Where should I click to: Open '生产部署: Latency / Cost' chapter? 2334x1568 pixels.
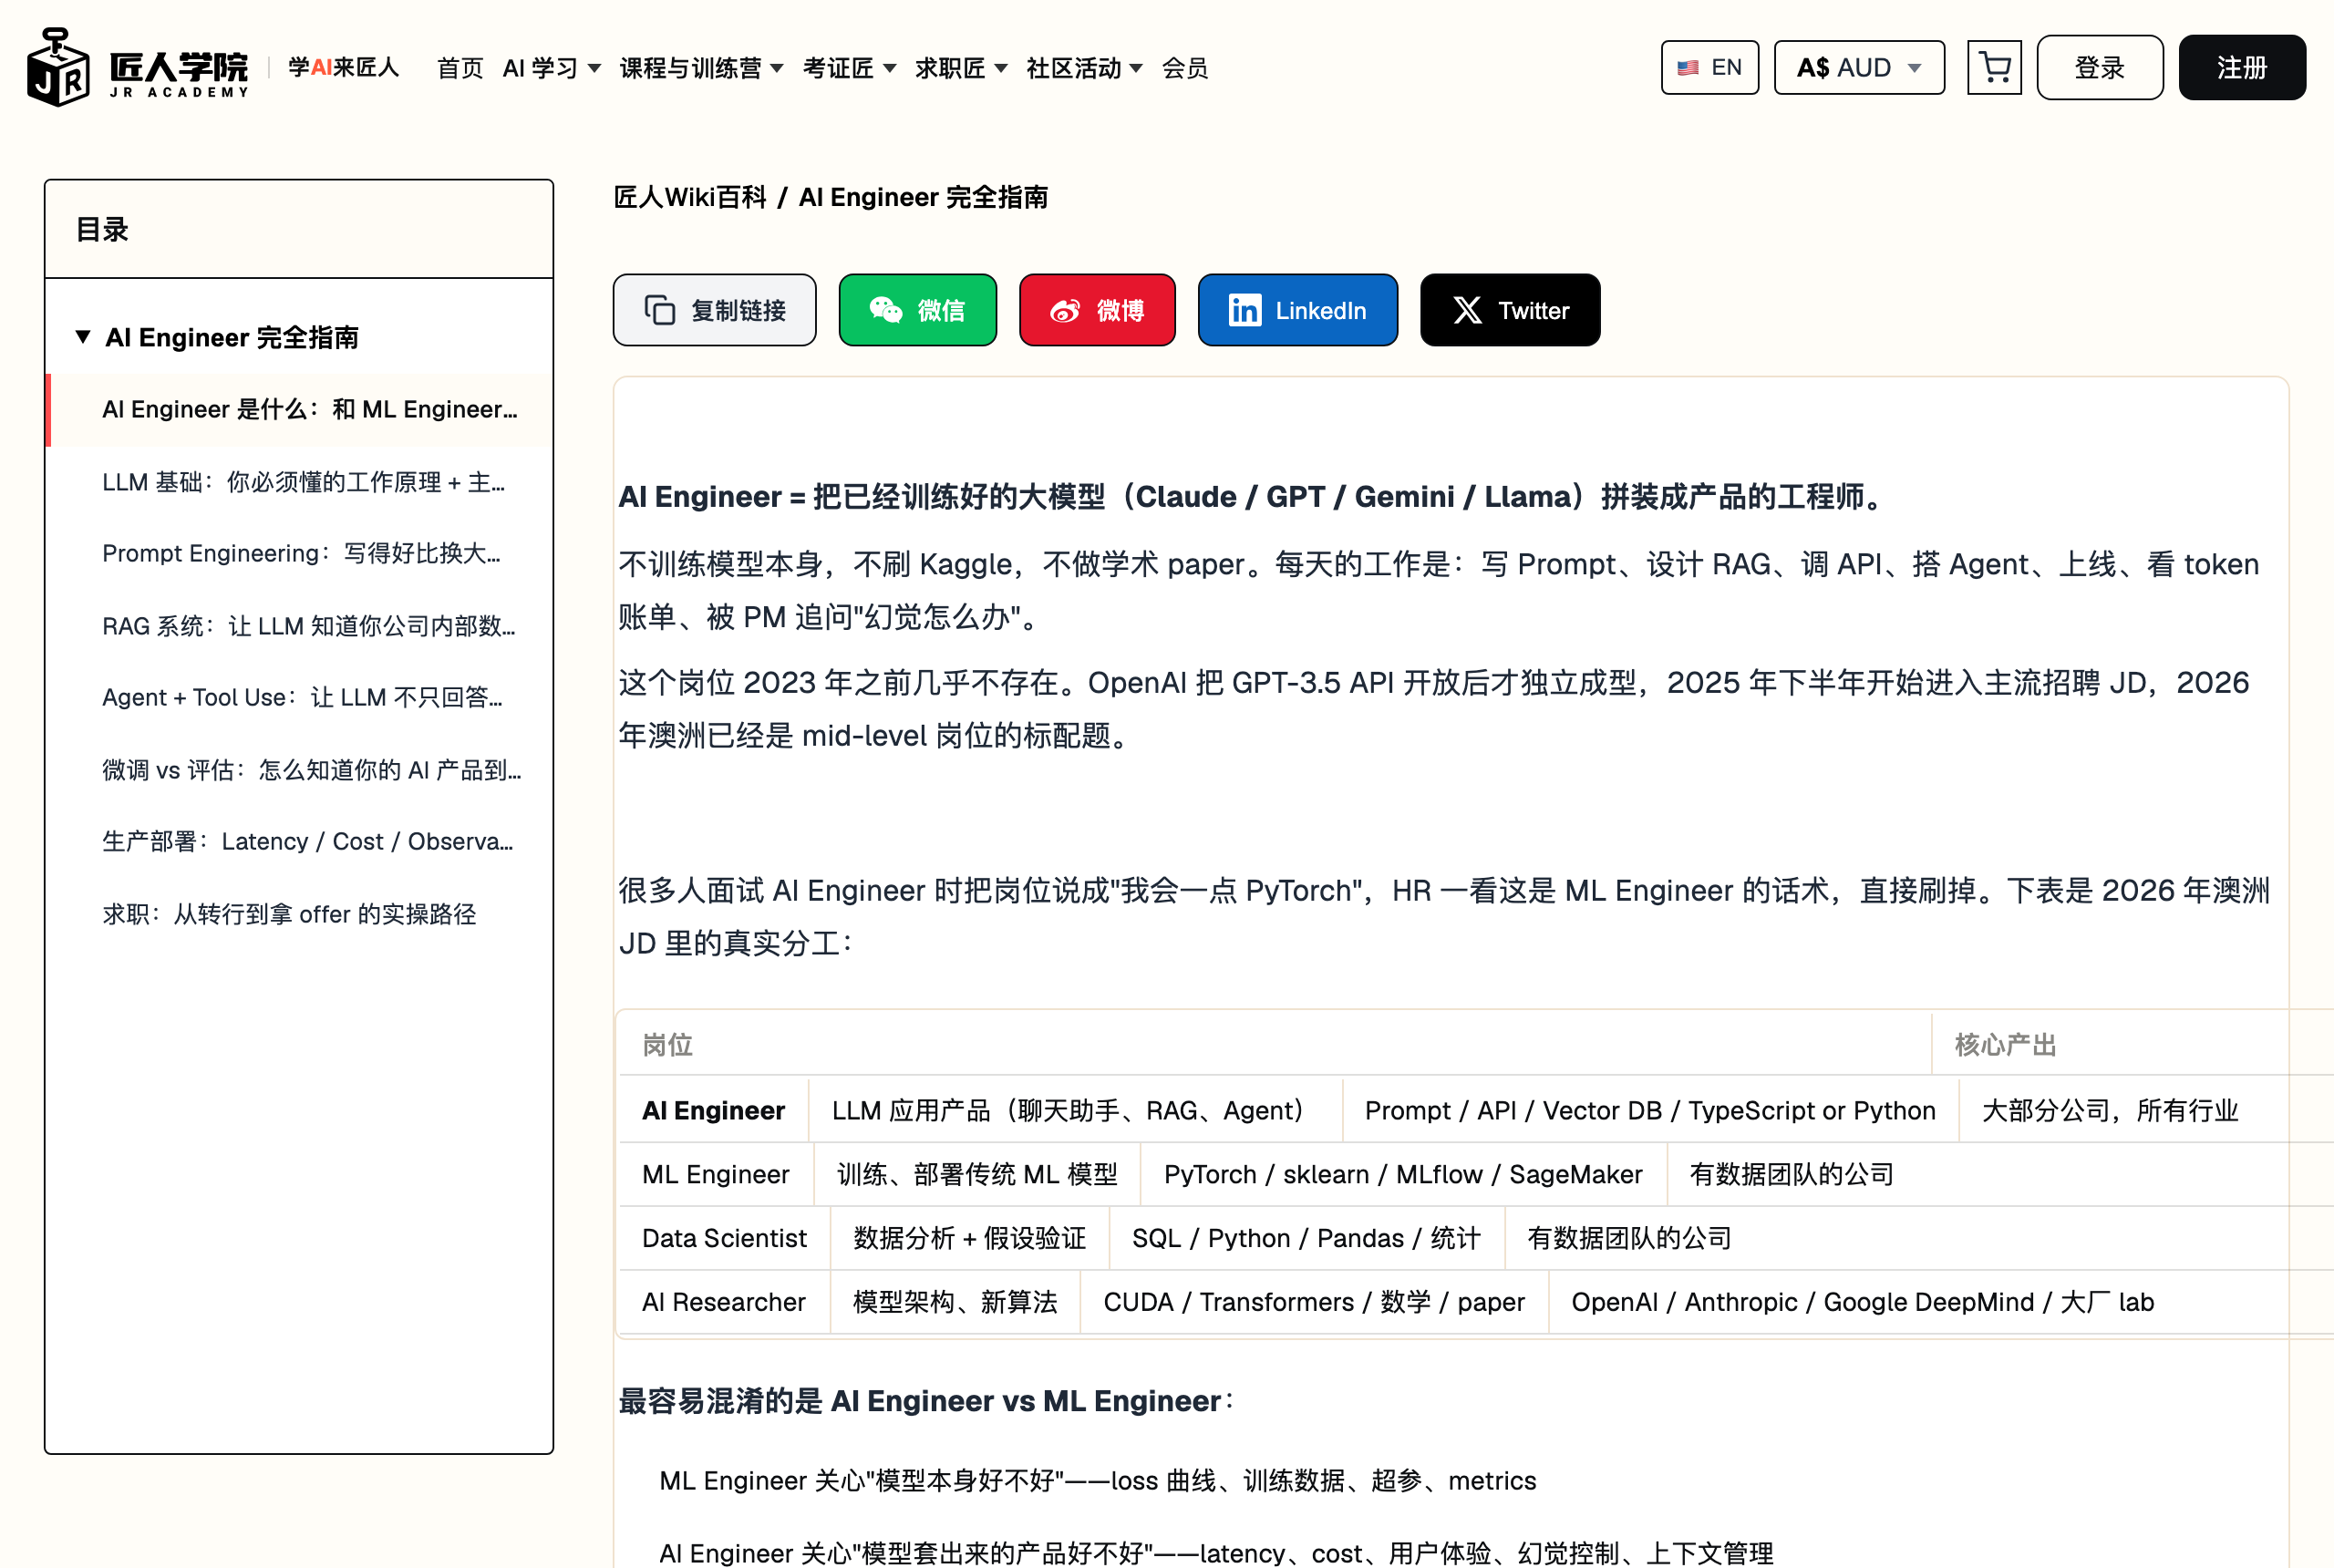(300, 841)
